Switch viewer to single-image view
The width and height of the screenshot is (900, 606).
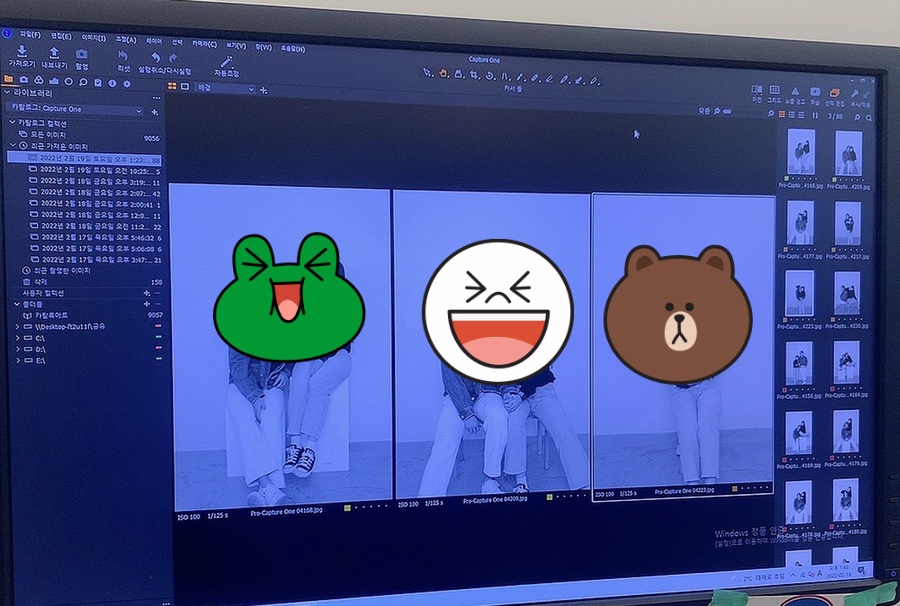click(x=185, y=87)
